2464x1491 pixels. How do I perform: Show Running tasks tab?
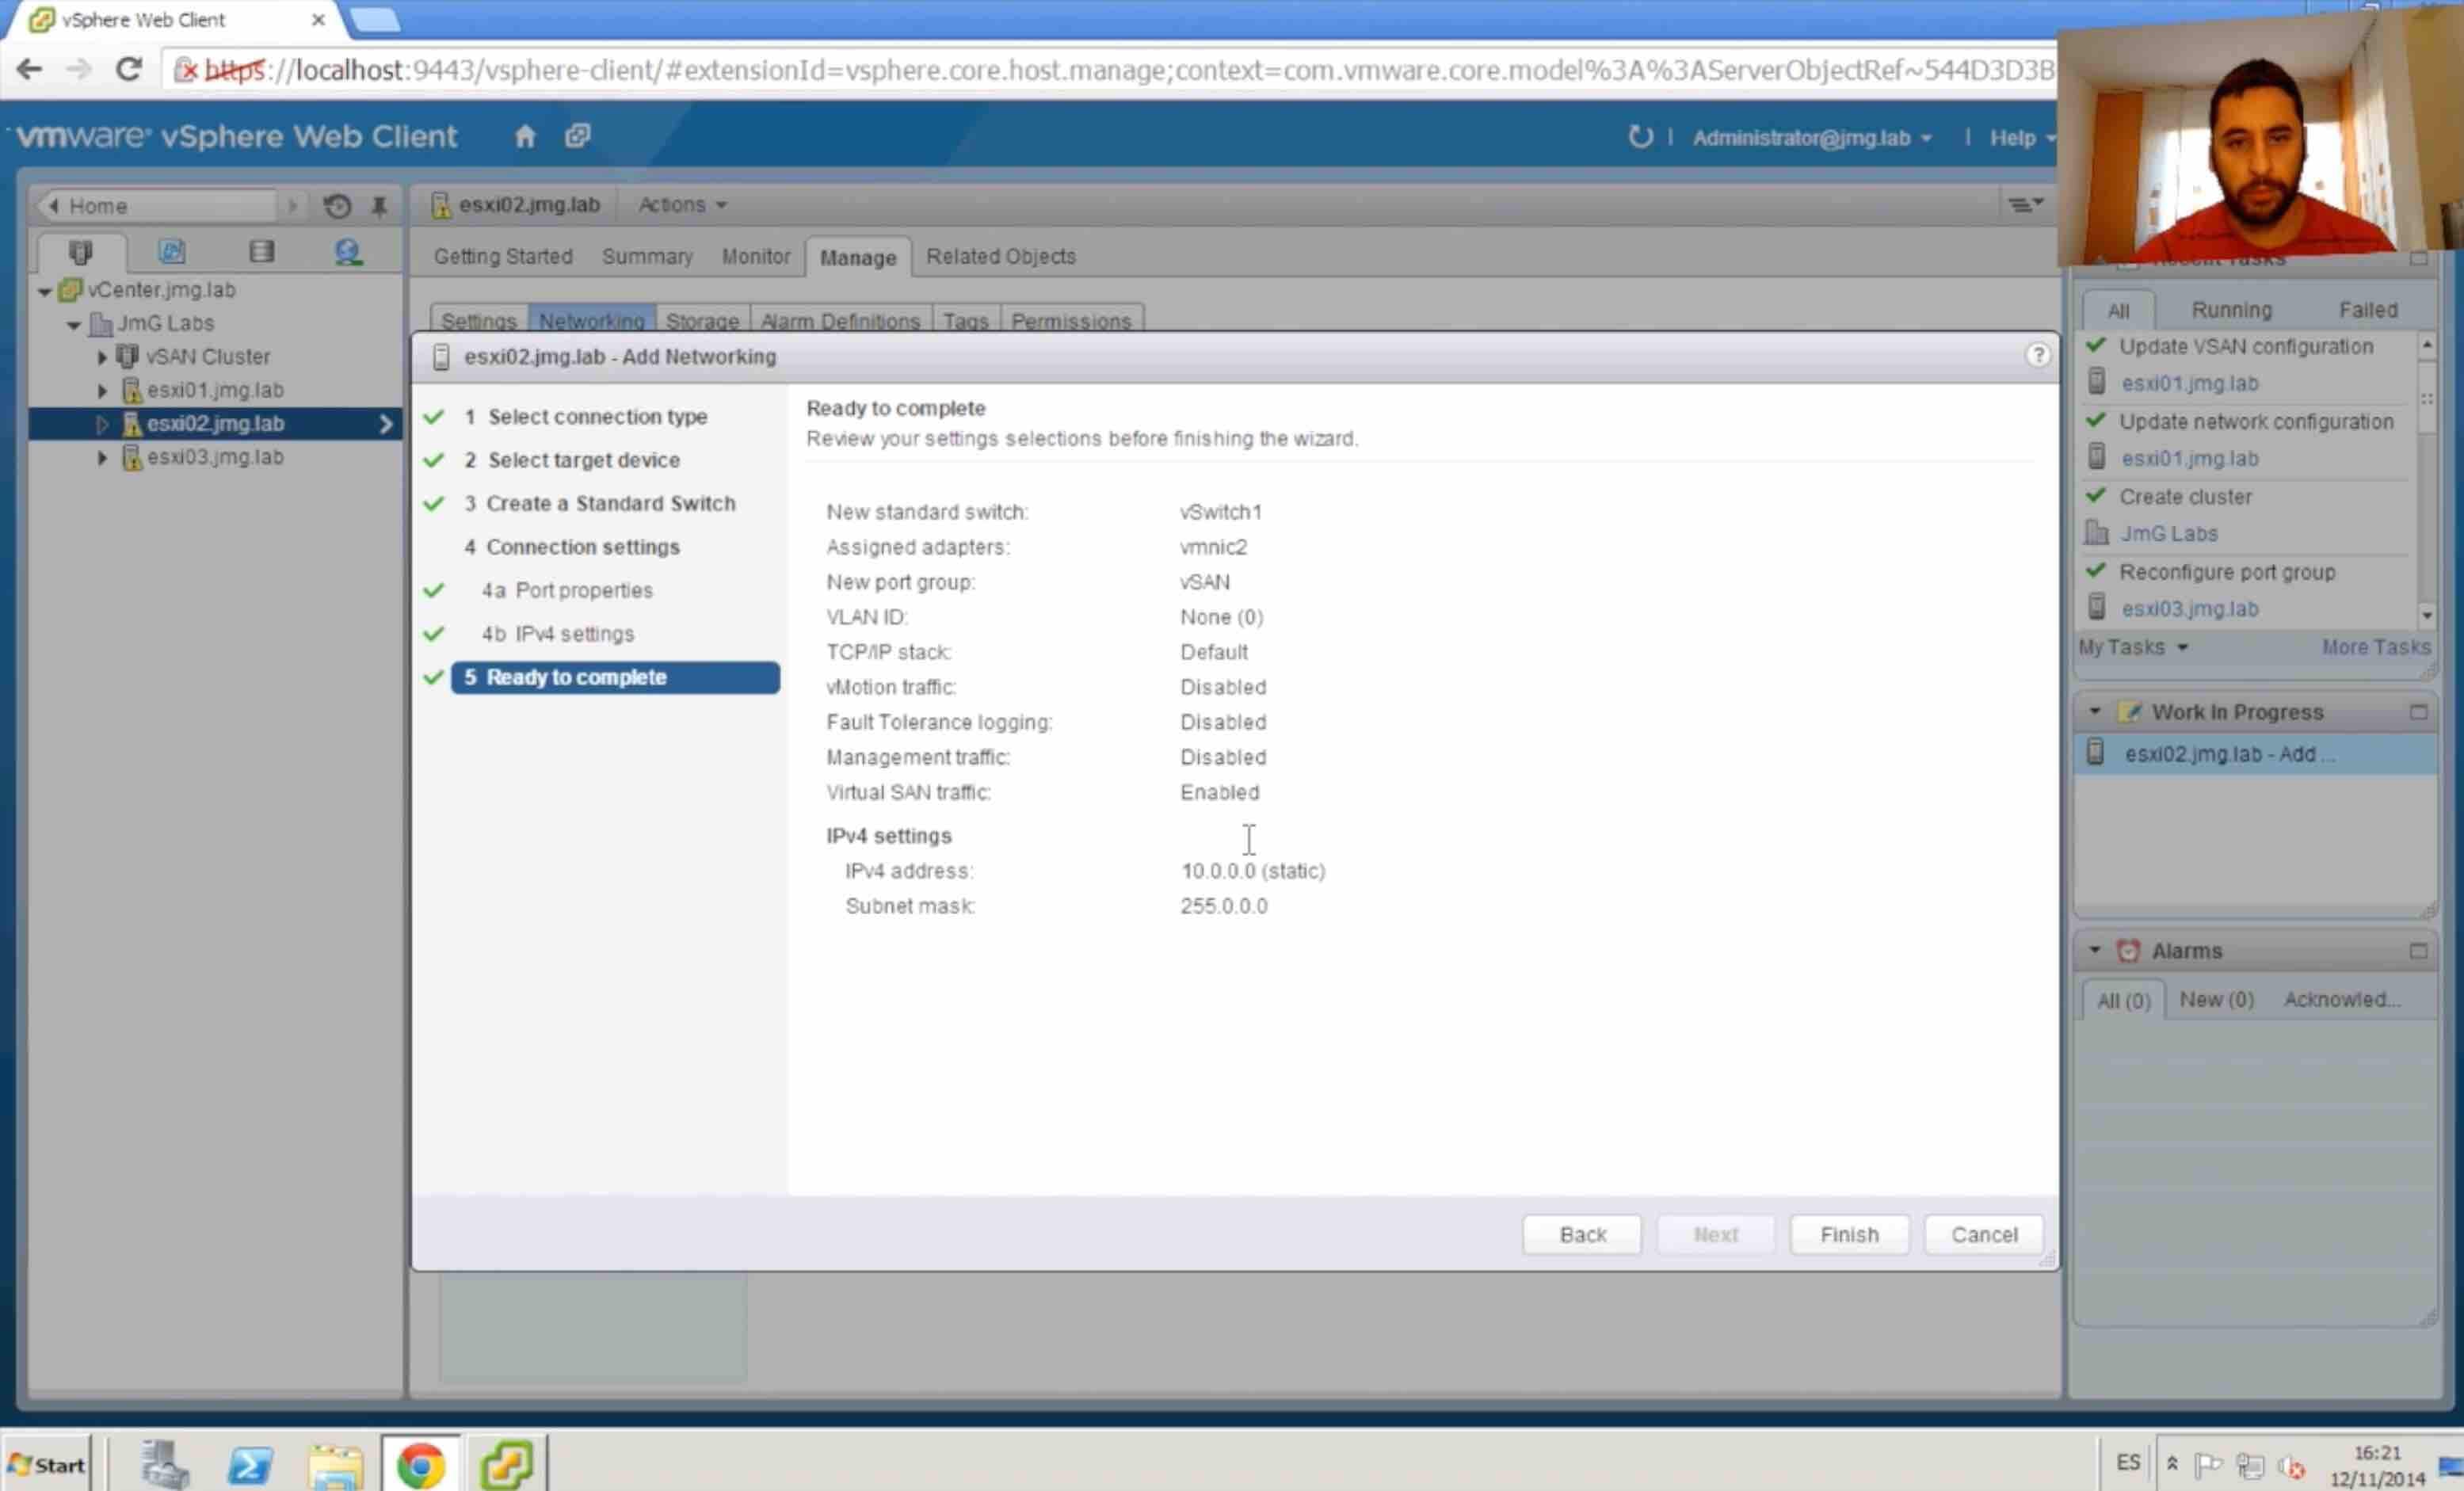click(2232, 310)
